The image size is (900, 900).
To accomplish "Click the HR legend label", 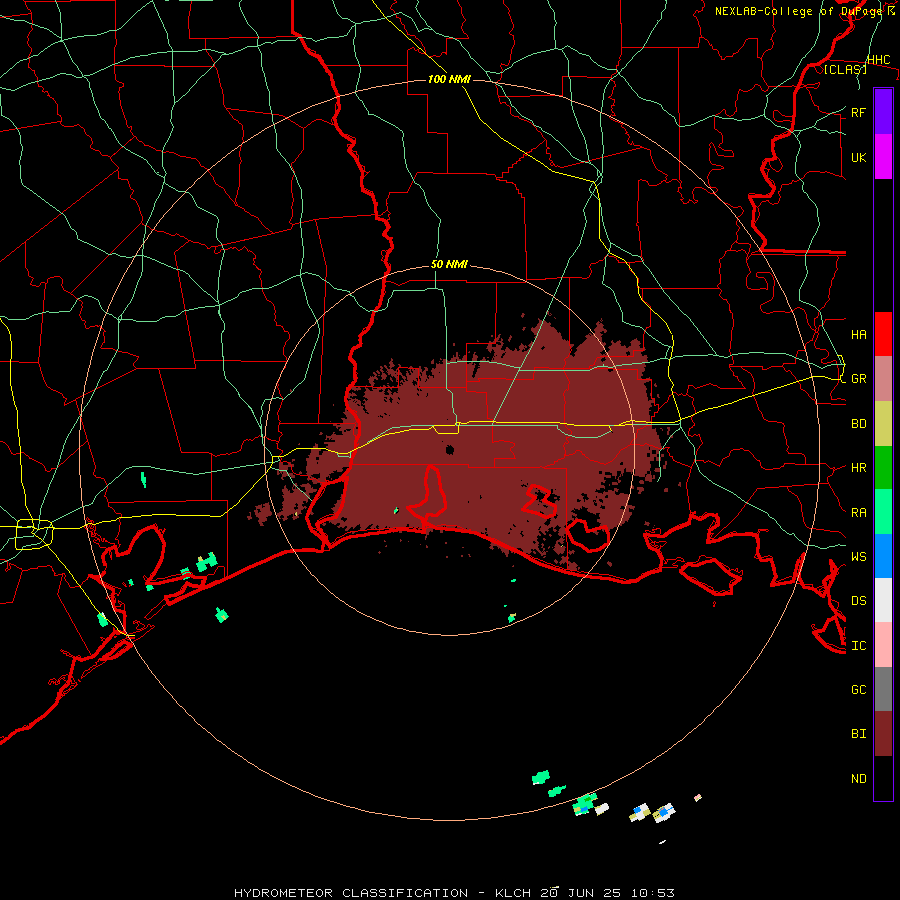I will tap(859, 468).
